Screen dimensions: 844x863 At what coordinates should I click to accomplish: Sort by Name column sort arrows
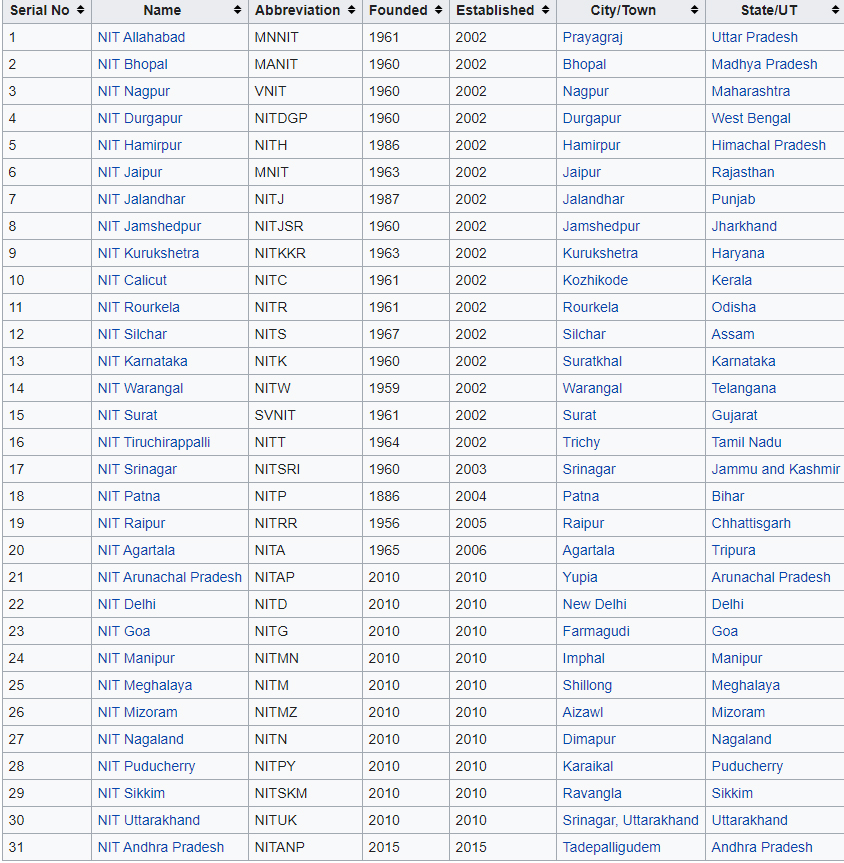point(237,10)
